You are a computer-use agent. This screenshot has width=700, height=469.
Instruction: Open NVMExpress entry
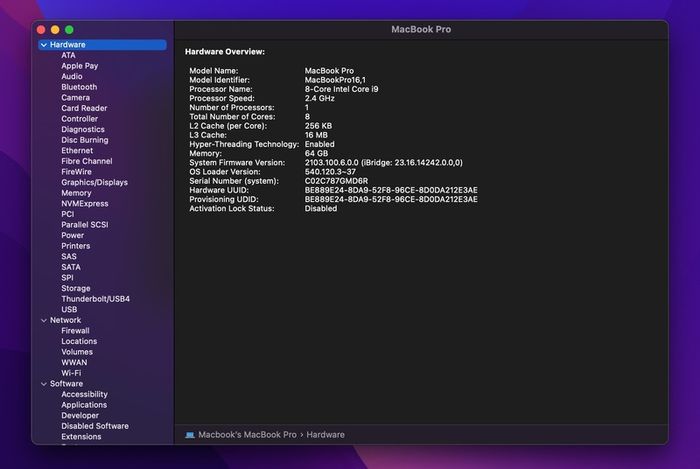coord(85,203)
